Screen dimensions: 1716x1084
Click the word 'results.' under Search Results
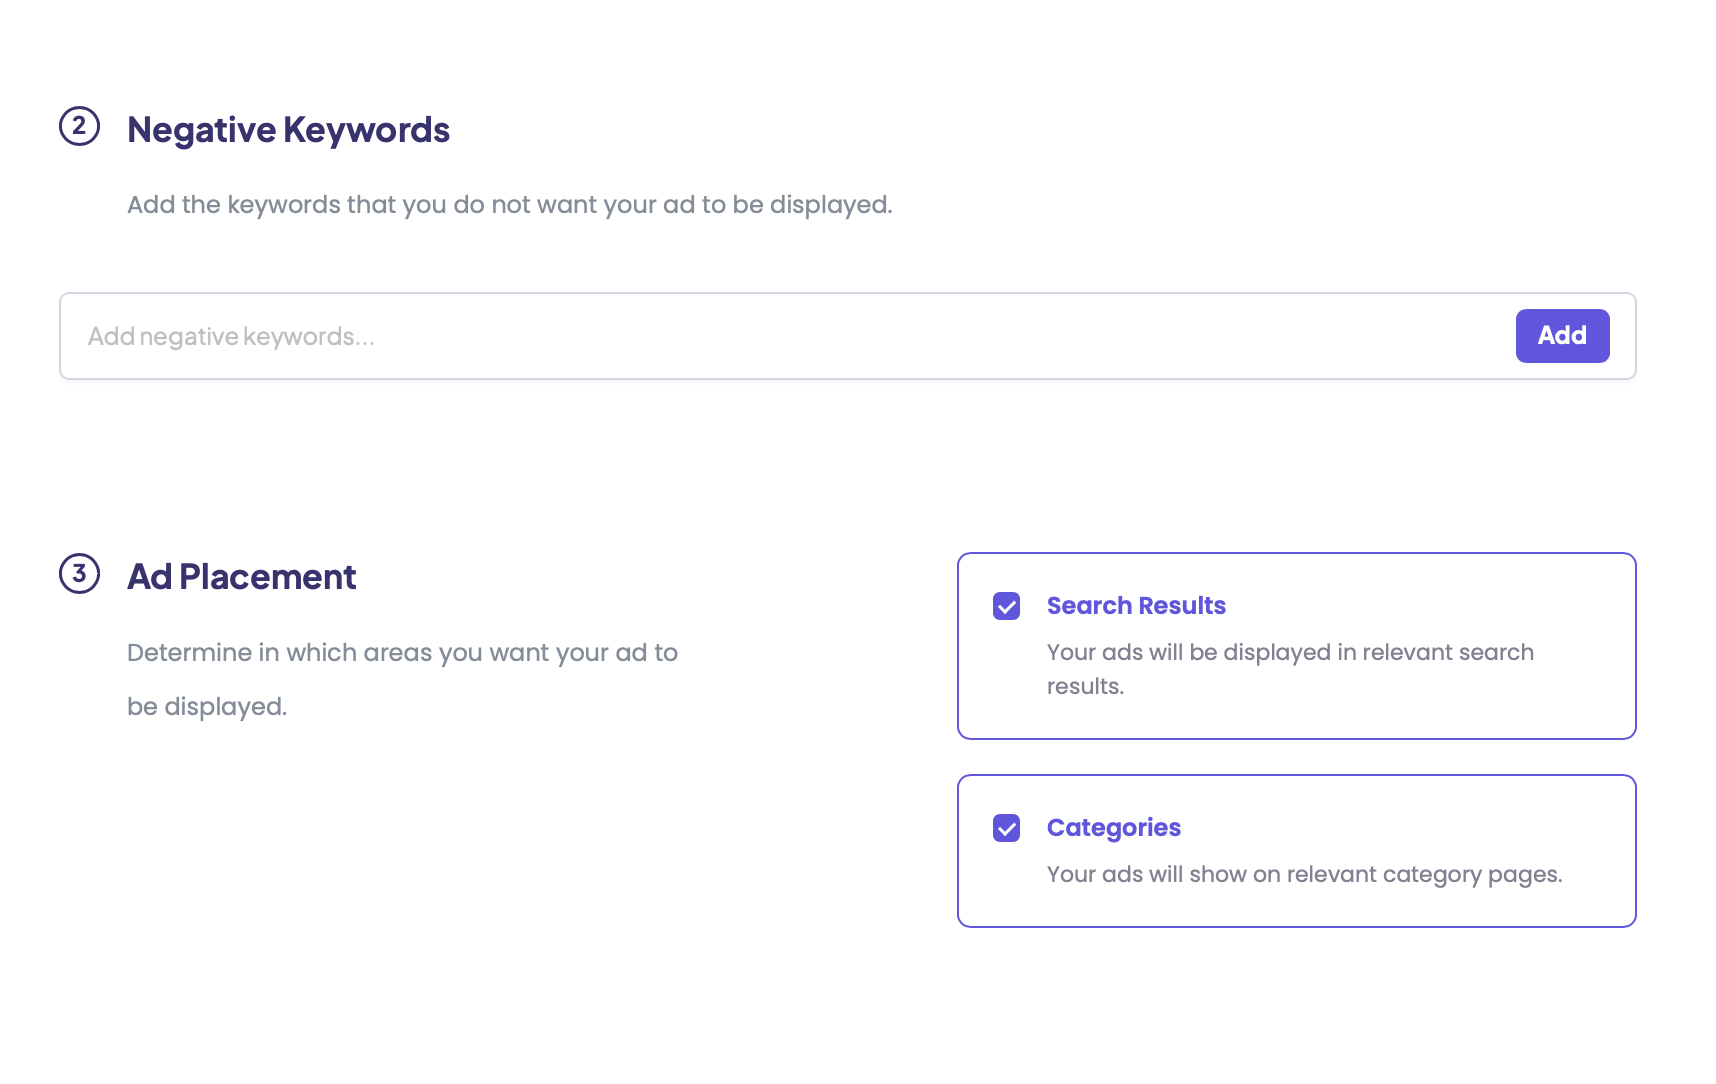1085,687
